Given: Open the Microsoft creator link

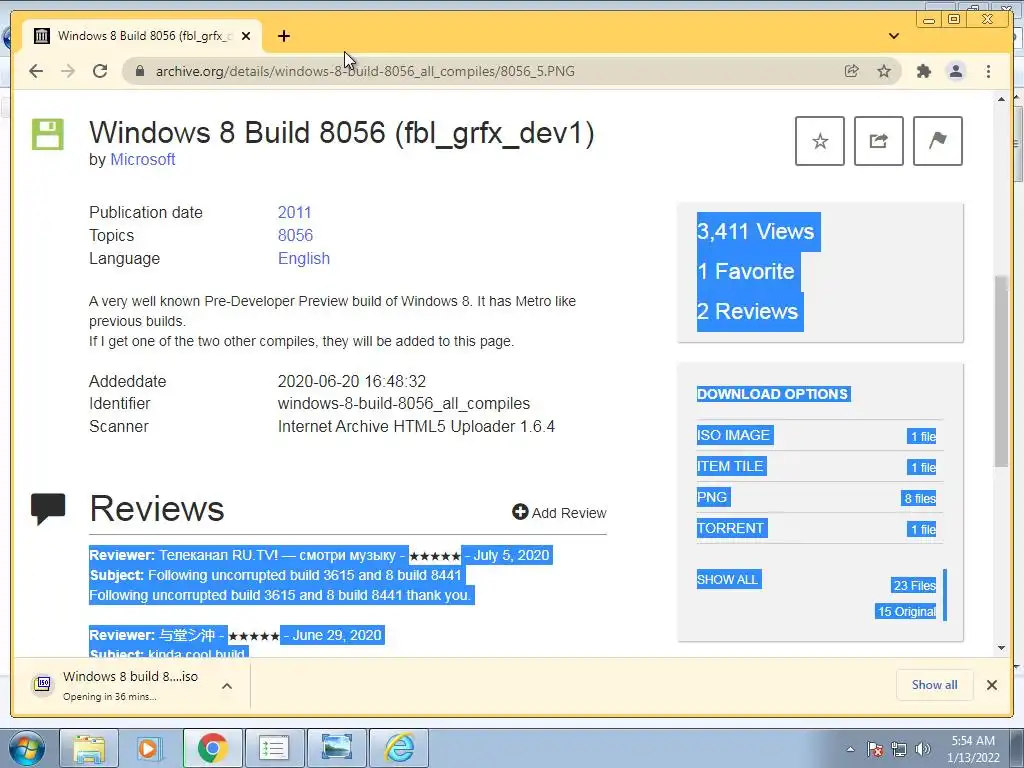Looking at the screenshot, I should 142,159.
